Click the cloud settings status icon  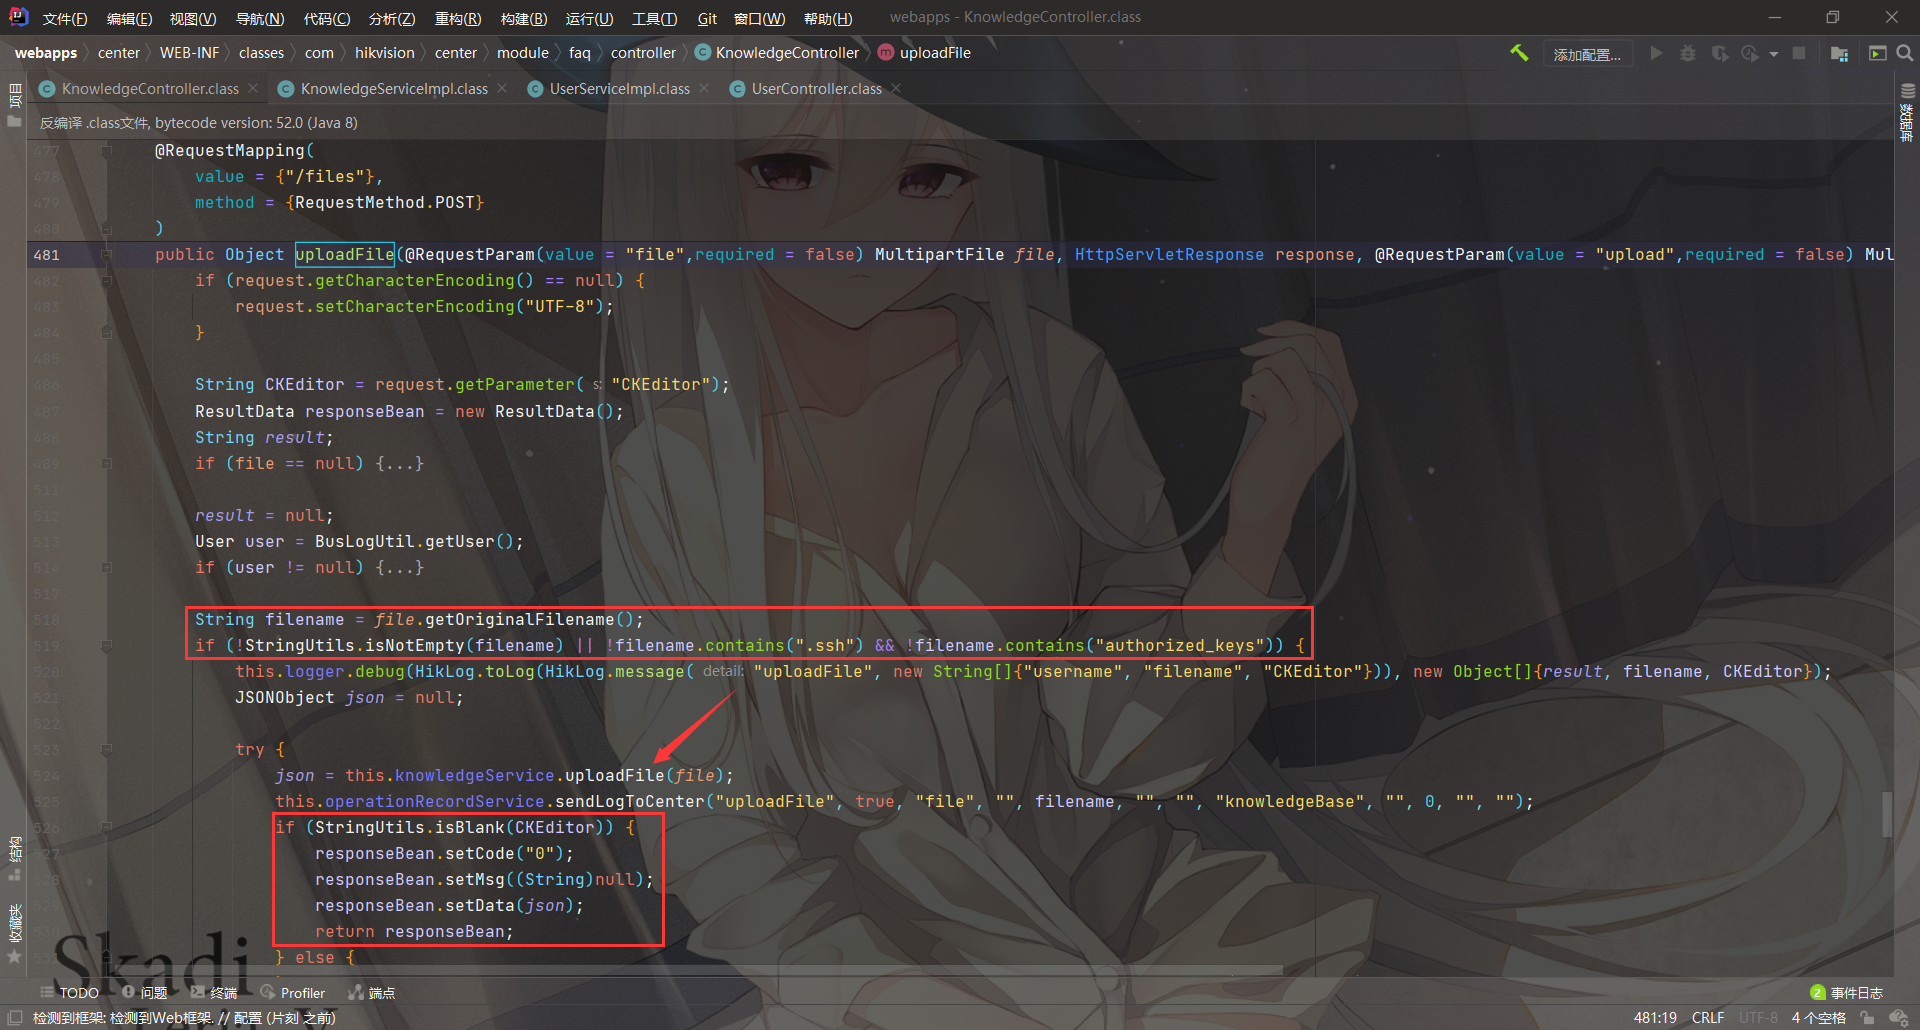click(x=1899, y=1018)
